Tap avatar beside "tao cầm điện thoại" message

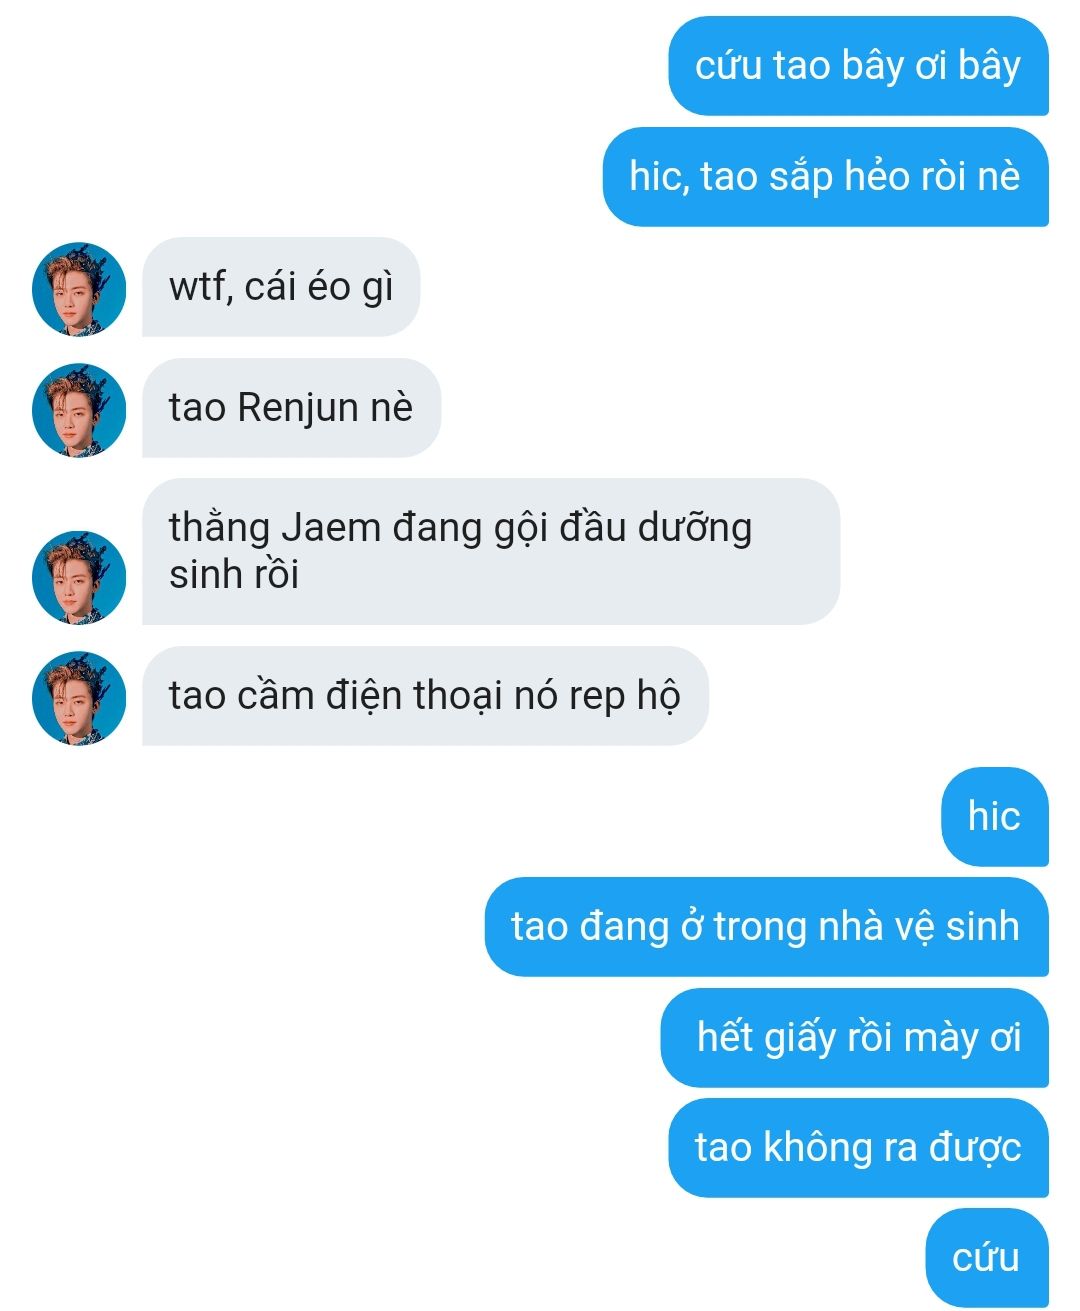[79, 698]
